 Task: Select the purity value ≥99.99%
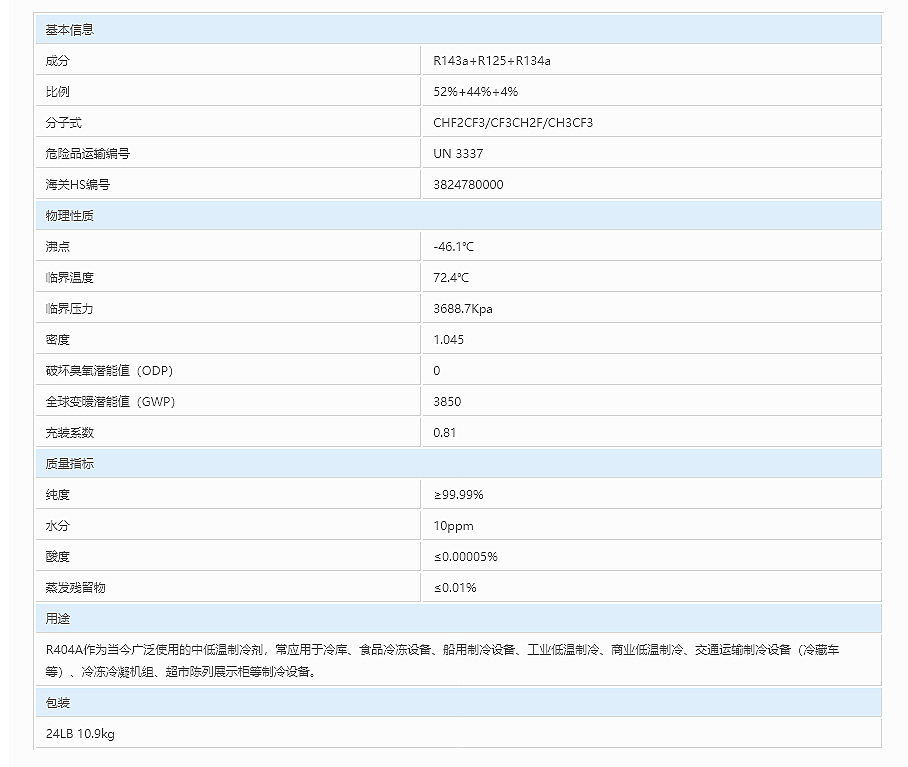tap(458, 495)
